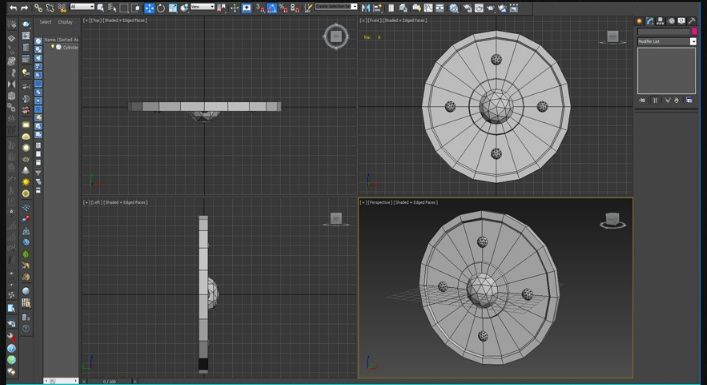Open the reference coordinate system dropdown
The width and height of the screenshot is (707, 385).
[x=202, y=7]
